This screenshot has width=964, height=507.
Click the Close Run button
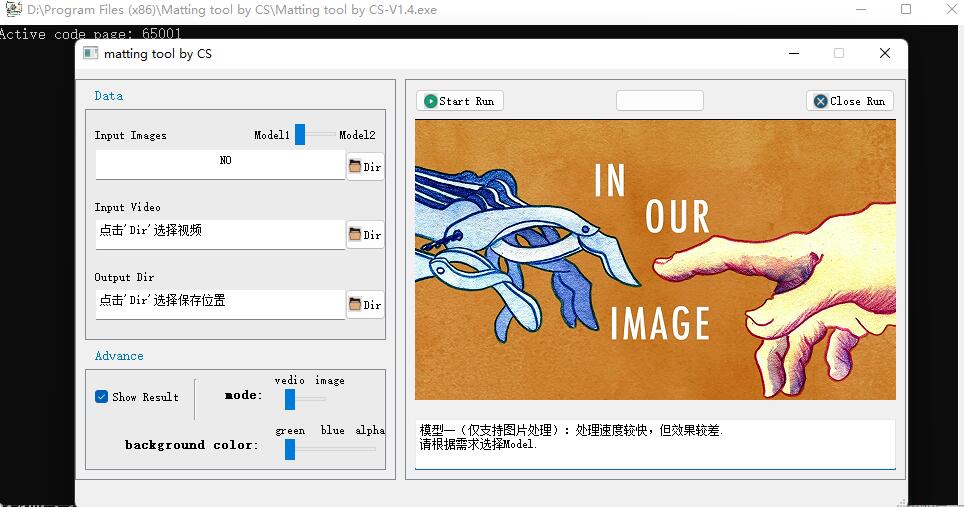coord(850,101)
